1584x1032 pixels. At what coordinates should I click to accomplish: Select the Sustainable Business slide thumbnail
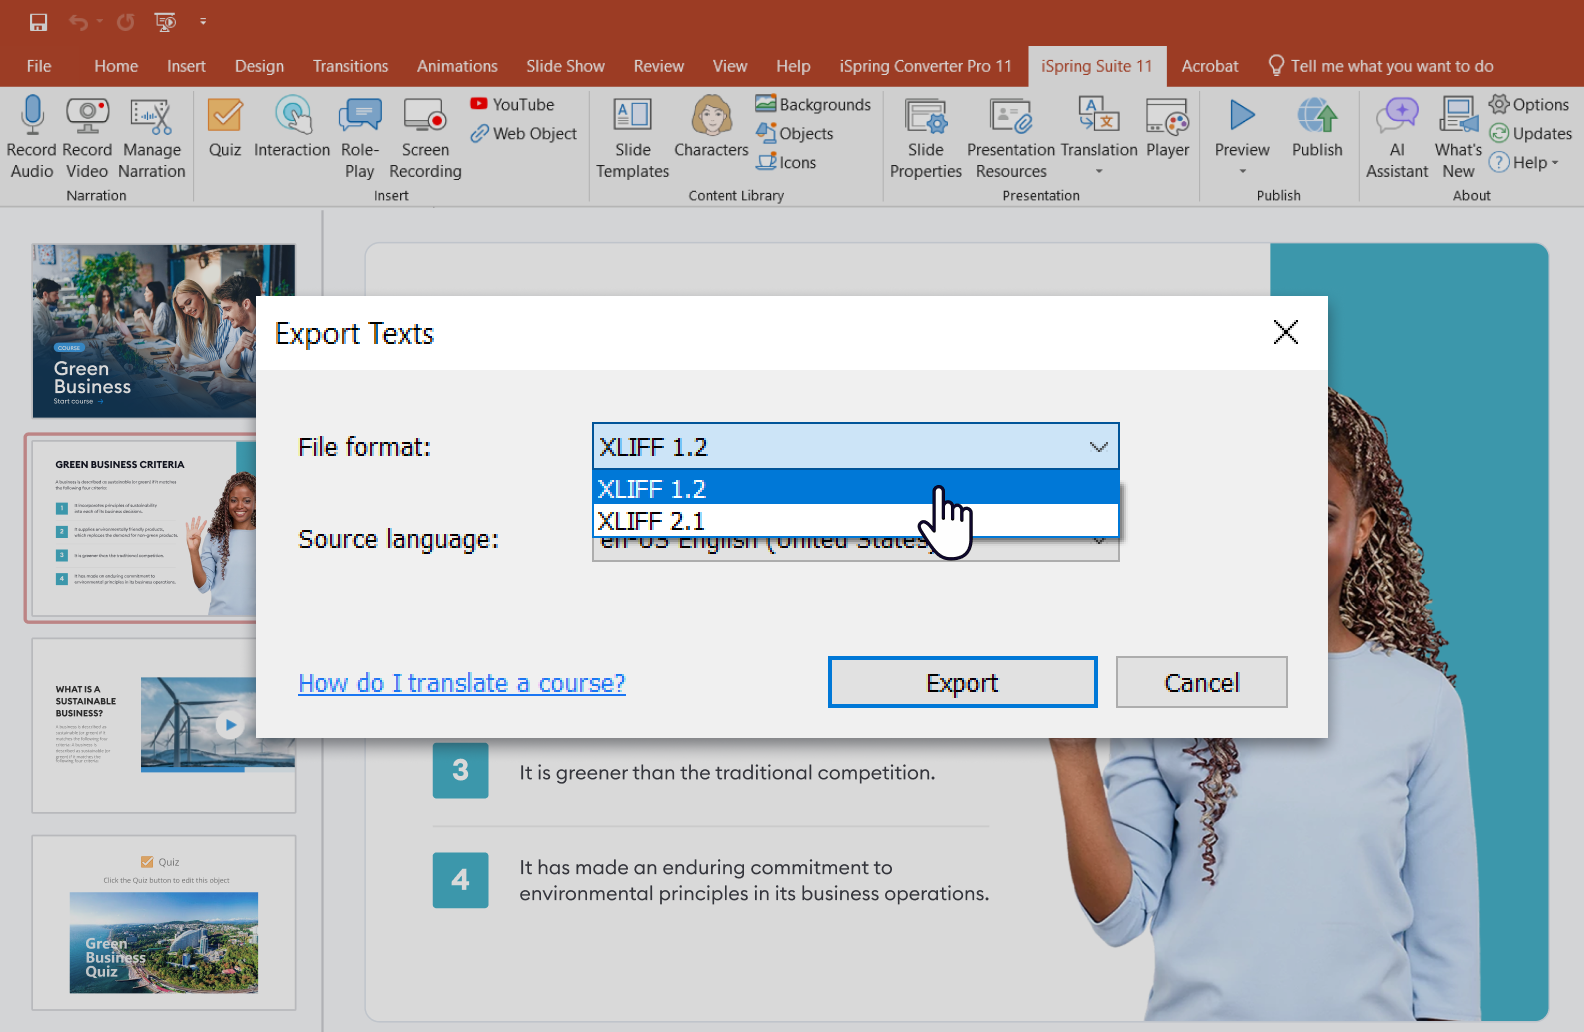click(x=163, y=726)
